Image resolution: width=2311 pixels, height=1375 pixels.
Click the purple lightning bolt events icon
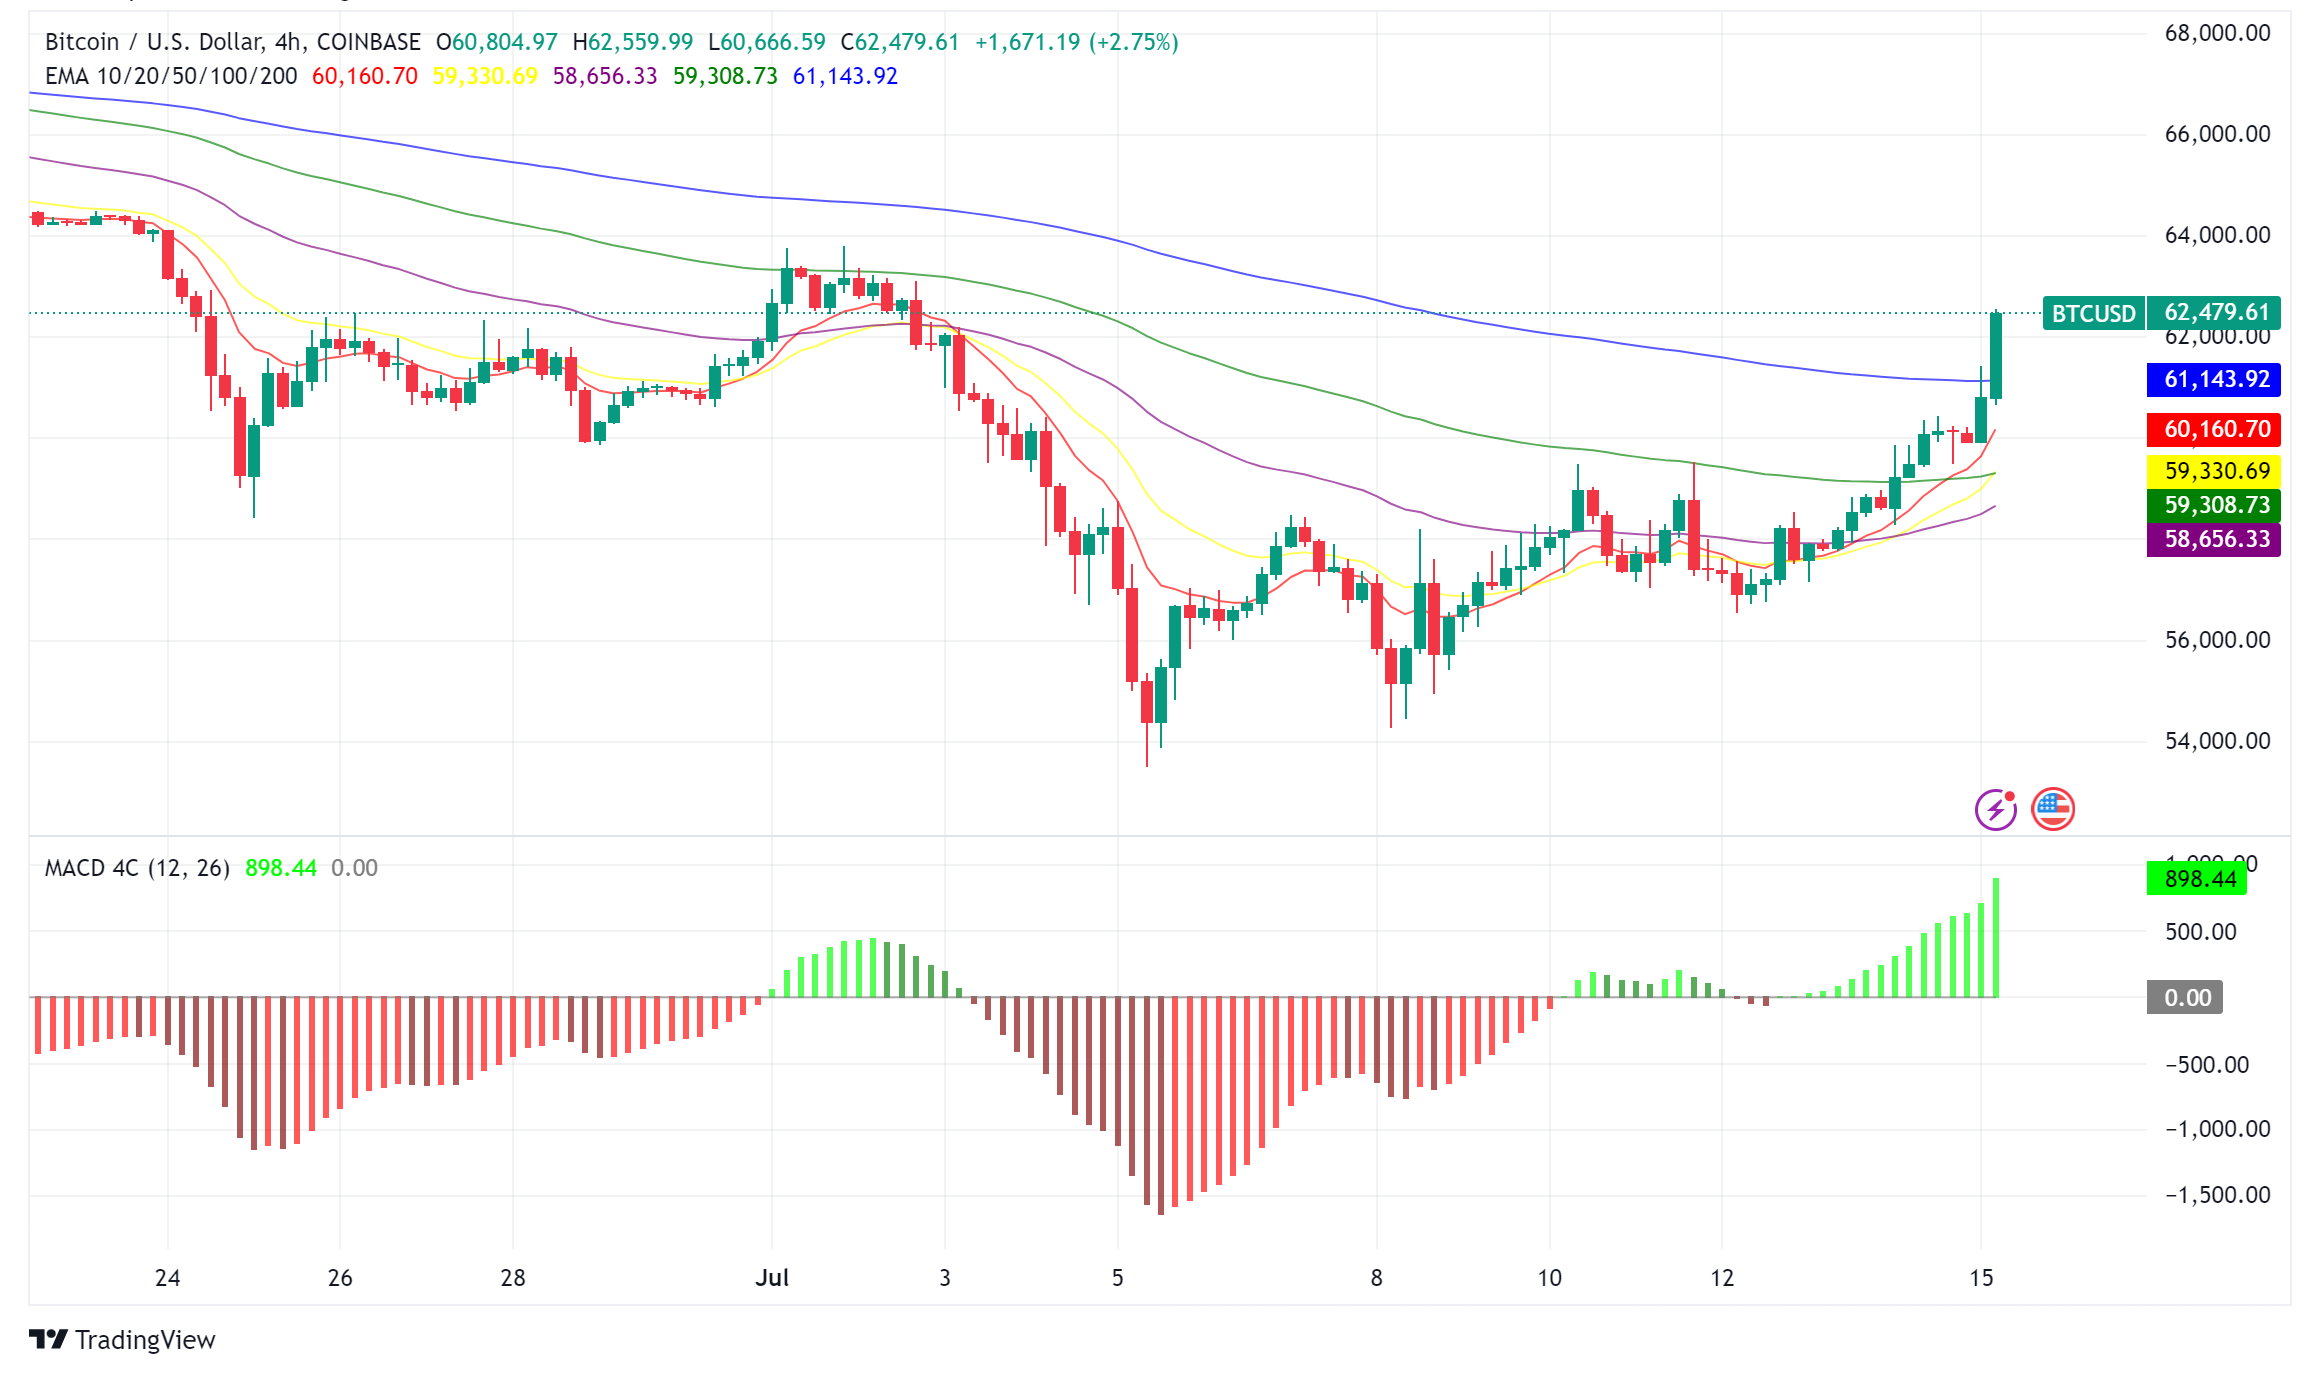tap(1994, 809)
